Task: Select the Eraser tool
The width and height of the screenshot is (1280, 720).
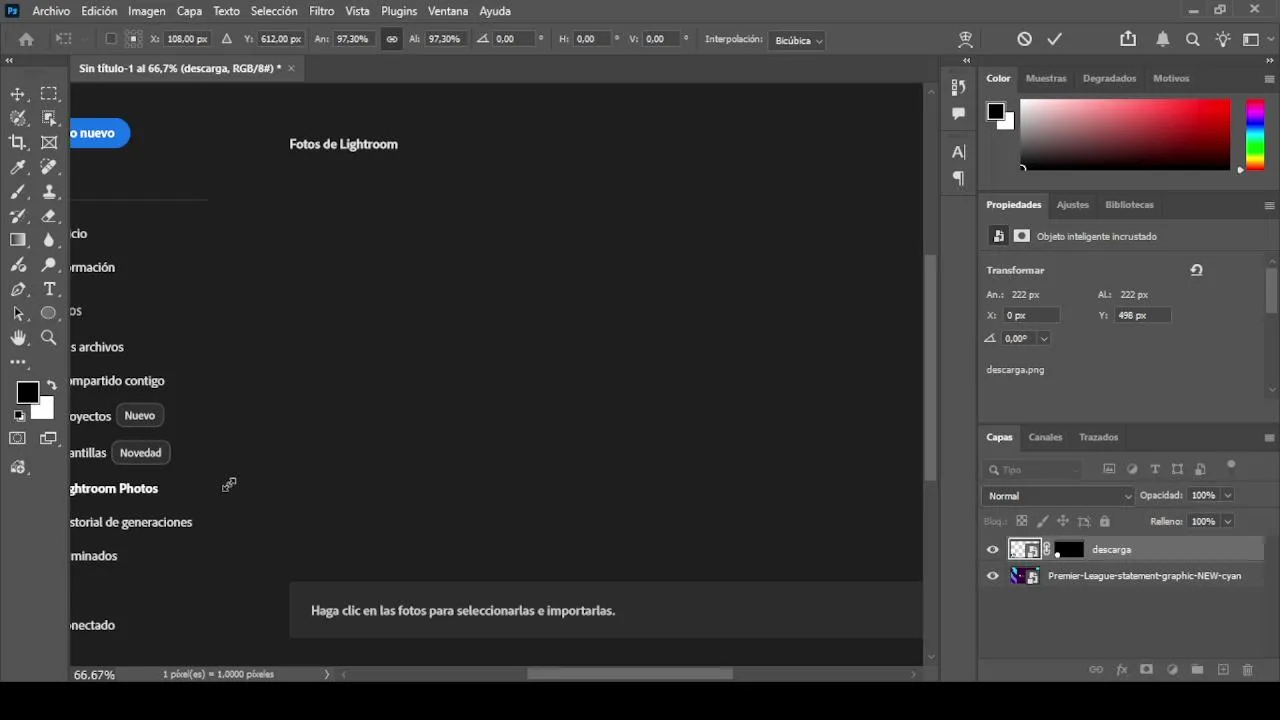Action: (49, 216)
